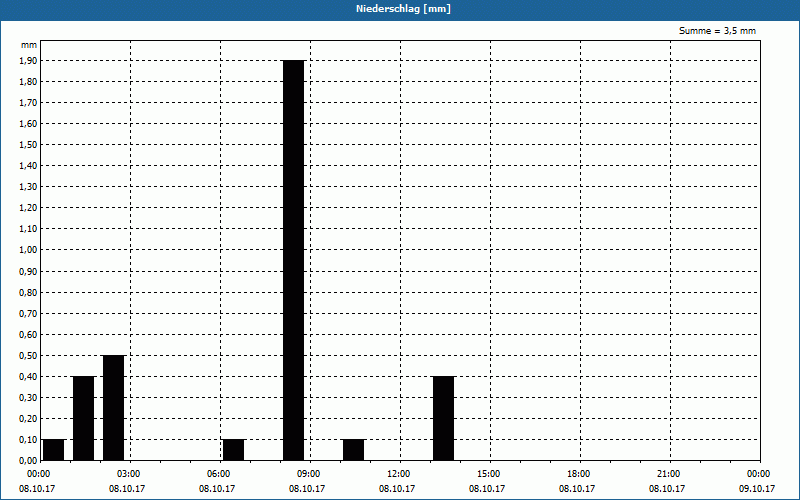Select the 09.10.17 date label
800x500 pixels.
tap(757, 489)
